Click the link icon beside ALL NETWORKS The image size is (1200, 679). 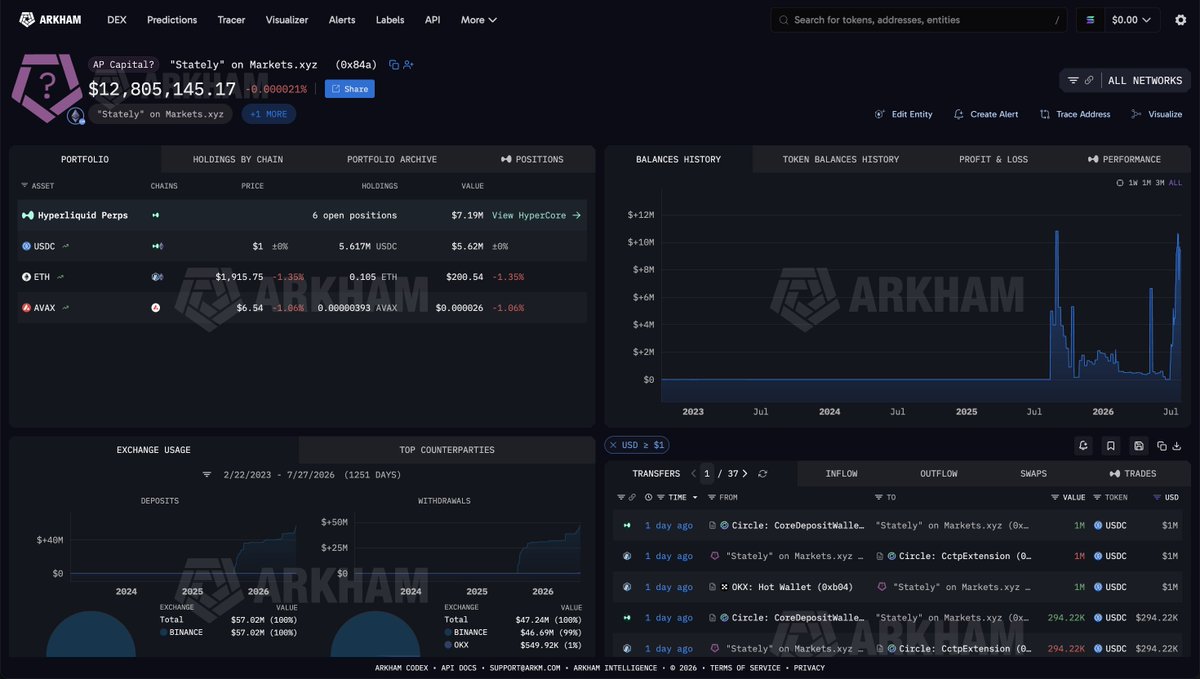(1089, 81)
